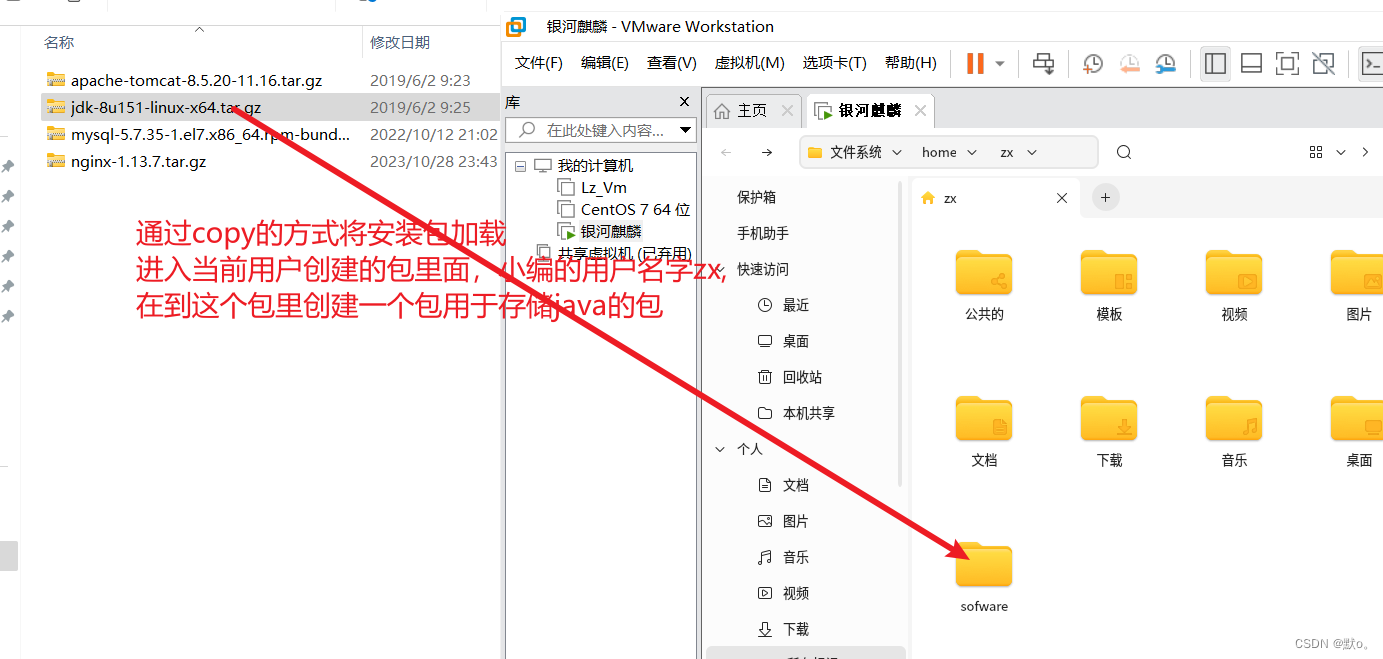The width and height of the screenshot is (1383, 659).
Task: Close the 银河麒麟 VM tab
Action: (x=921, y=111)
